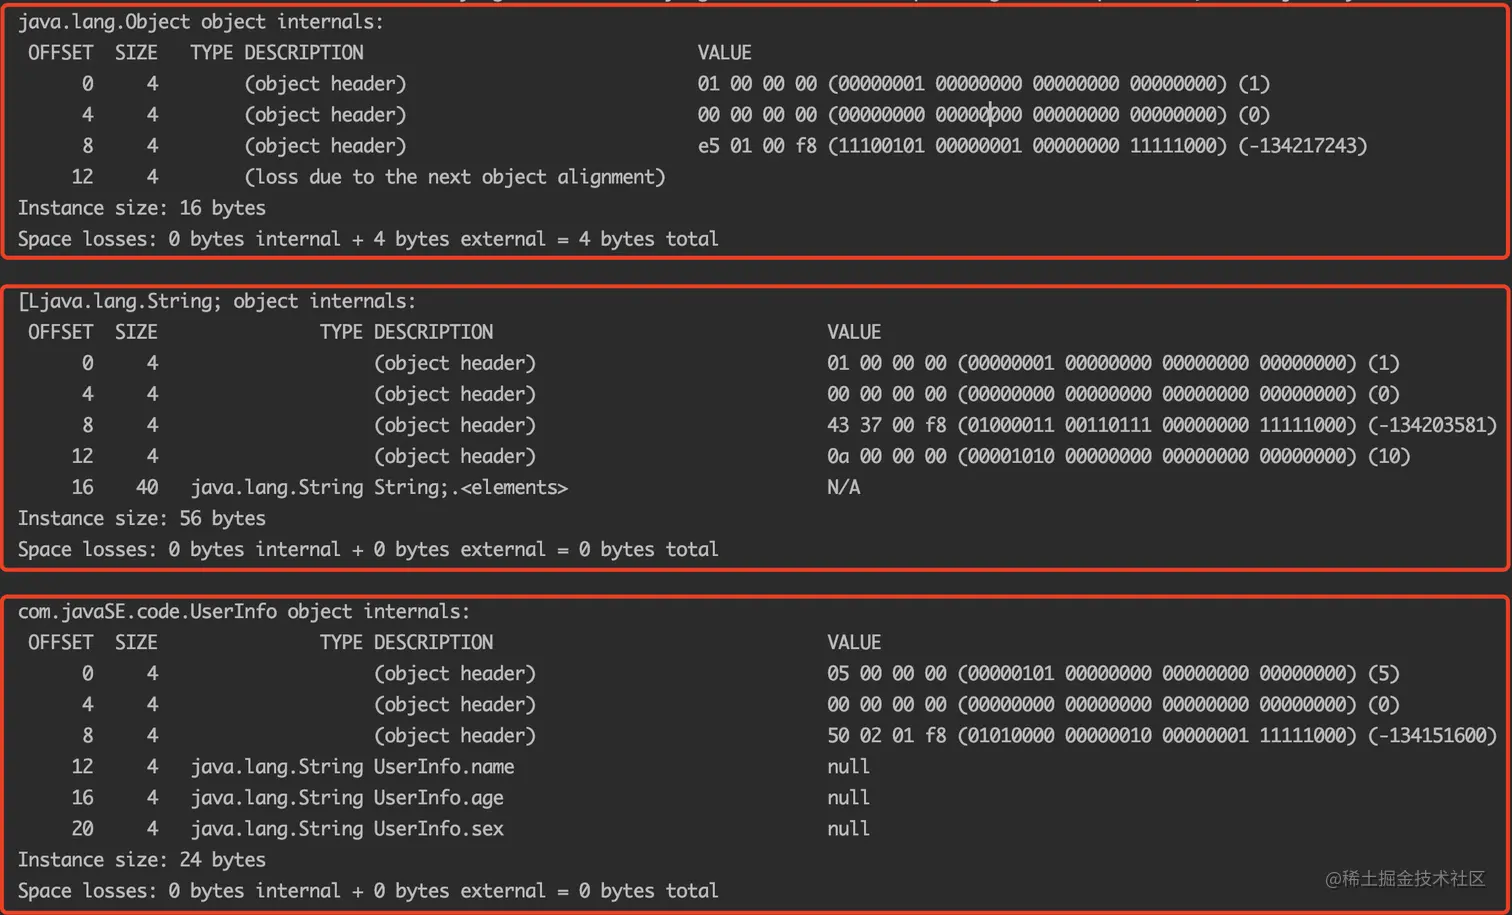The width and height of the screenshot is (1512, 915).
Task: Click 'OFFSET' header in String array section
Action: (x=60, y=332)
